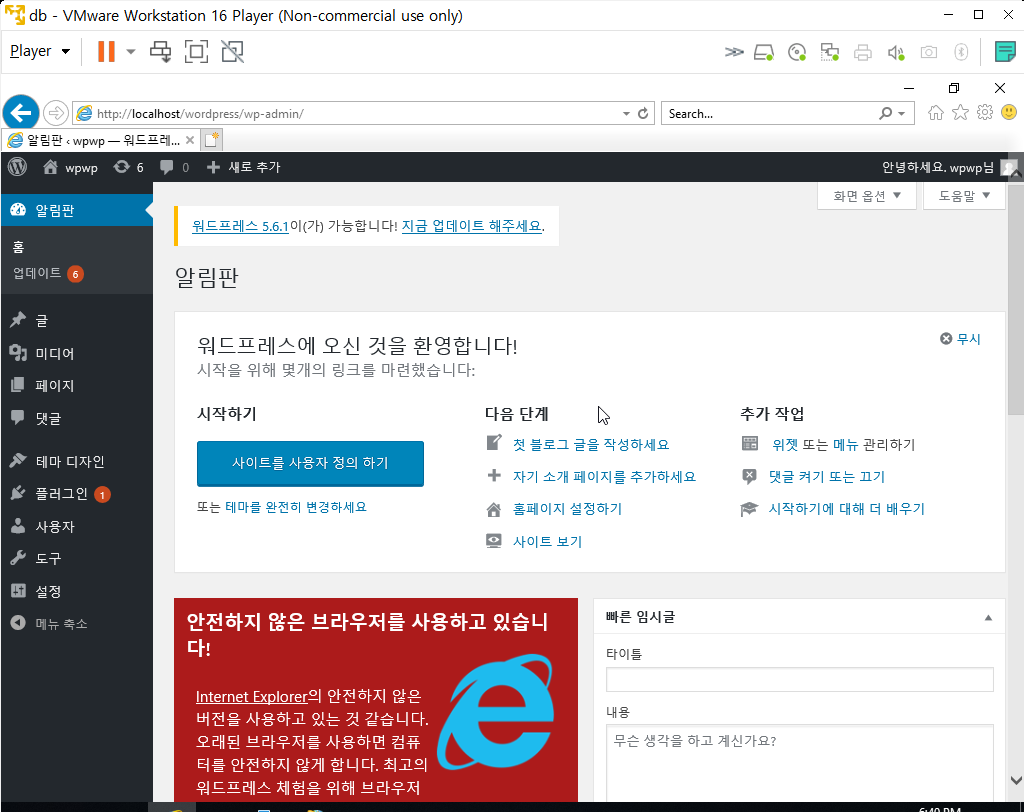Click VMware printer device icon
Screen dimensions: 1024x812
[863, 52]
